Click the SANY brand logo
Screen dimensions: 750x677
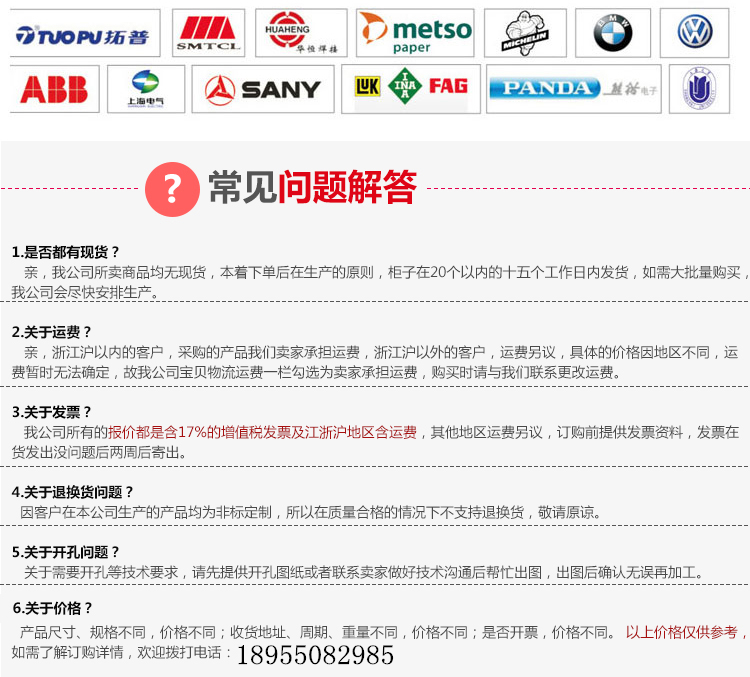(263, 89)
